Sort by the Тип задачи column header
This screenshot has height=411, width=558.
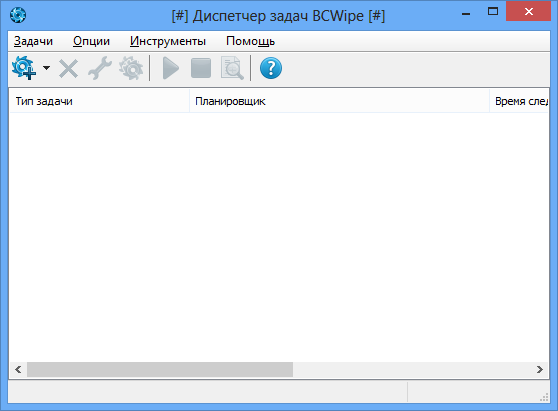(x=99, y=101)
